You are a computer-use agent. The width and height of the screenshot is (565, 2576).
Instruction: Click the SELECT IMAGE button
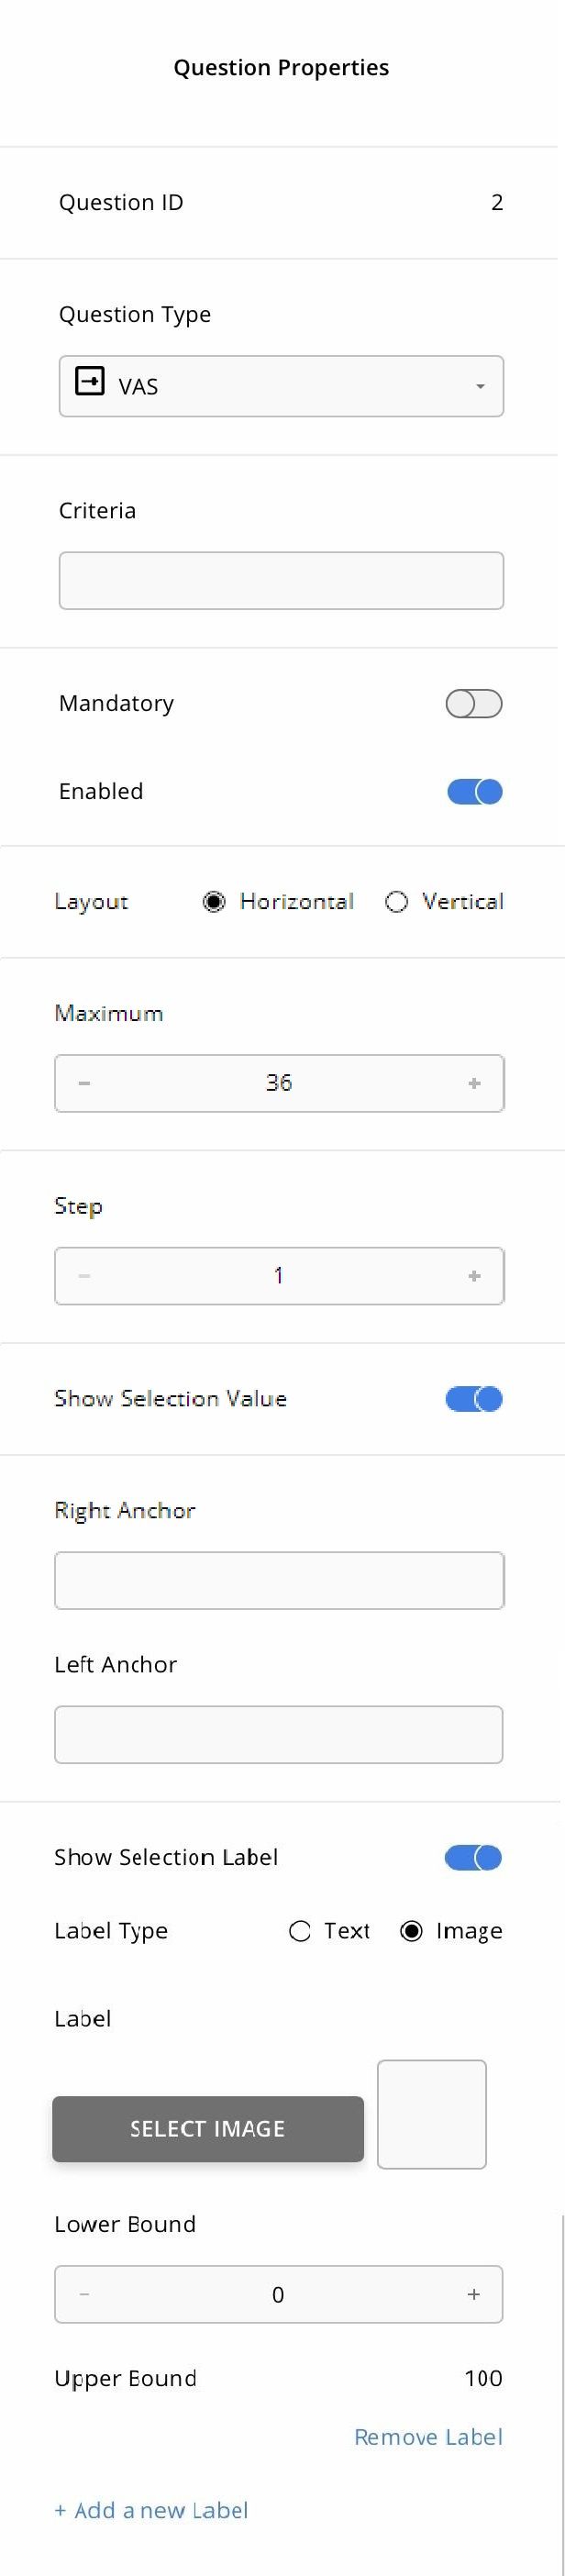[x=208, y=2129]
